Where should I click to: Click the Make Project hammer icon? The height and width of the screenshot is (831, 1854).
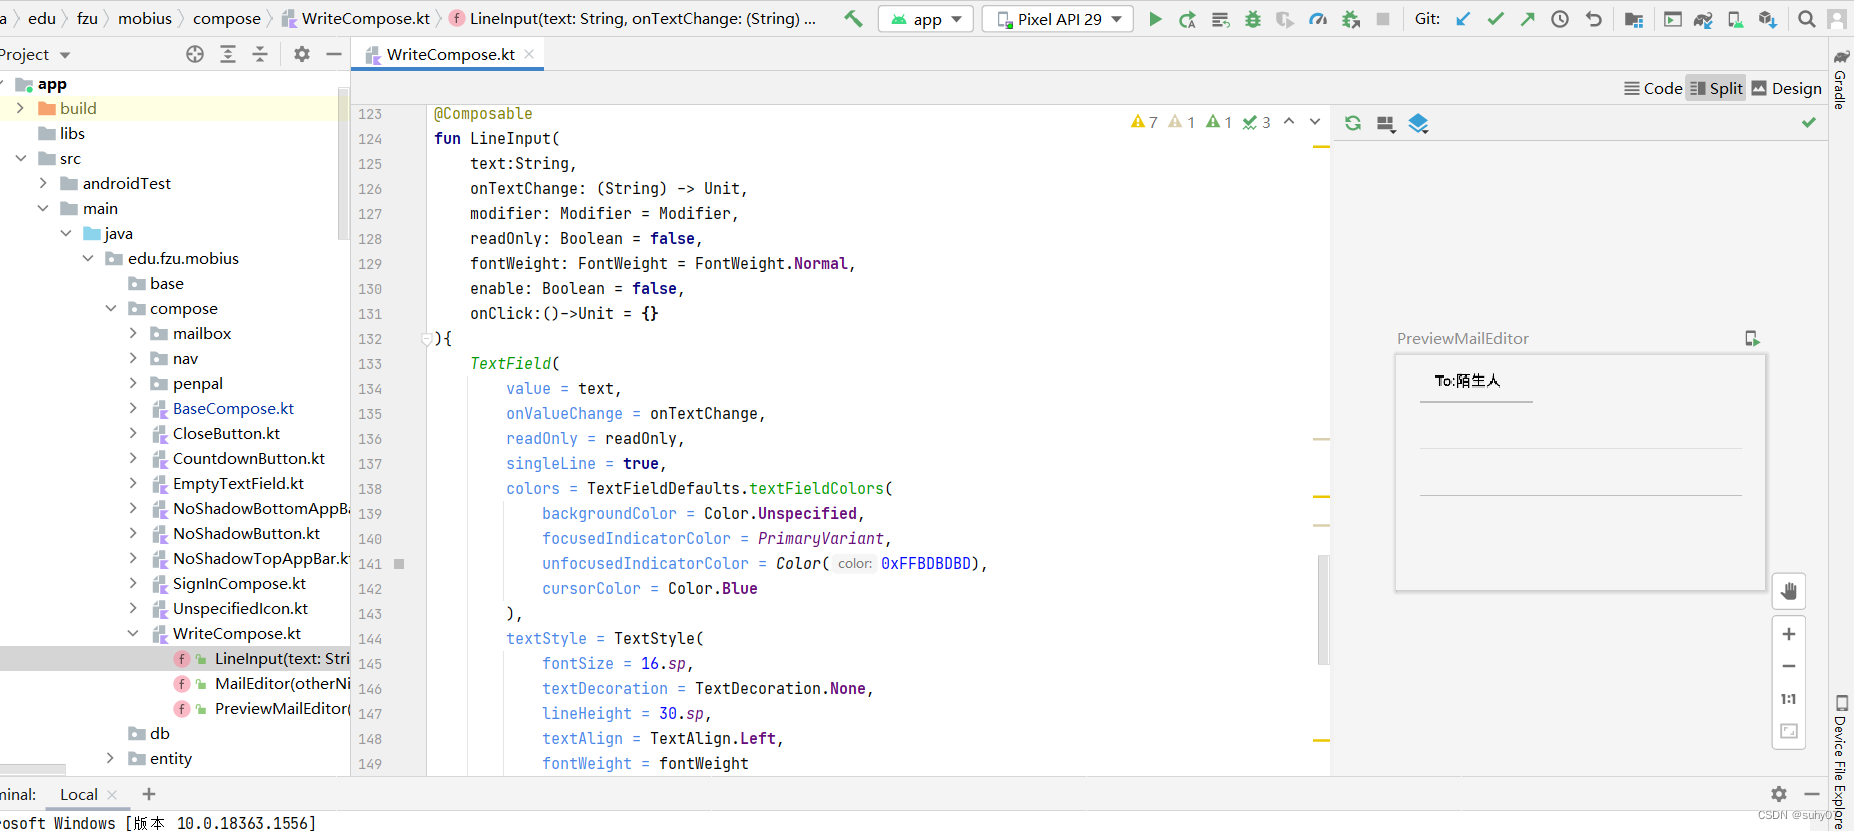pyautogui.click(x=853, y=19)
